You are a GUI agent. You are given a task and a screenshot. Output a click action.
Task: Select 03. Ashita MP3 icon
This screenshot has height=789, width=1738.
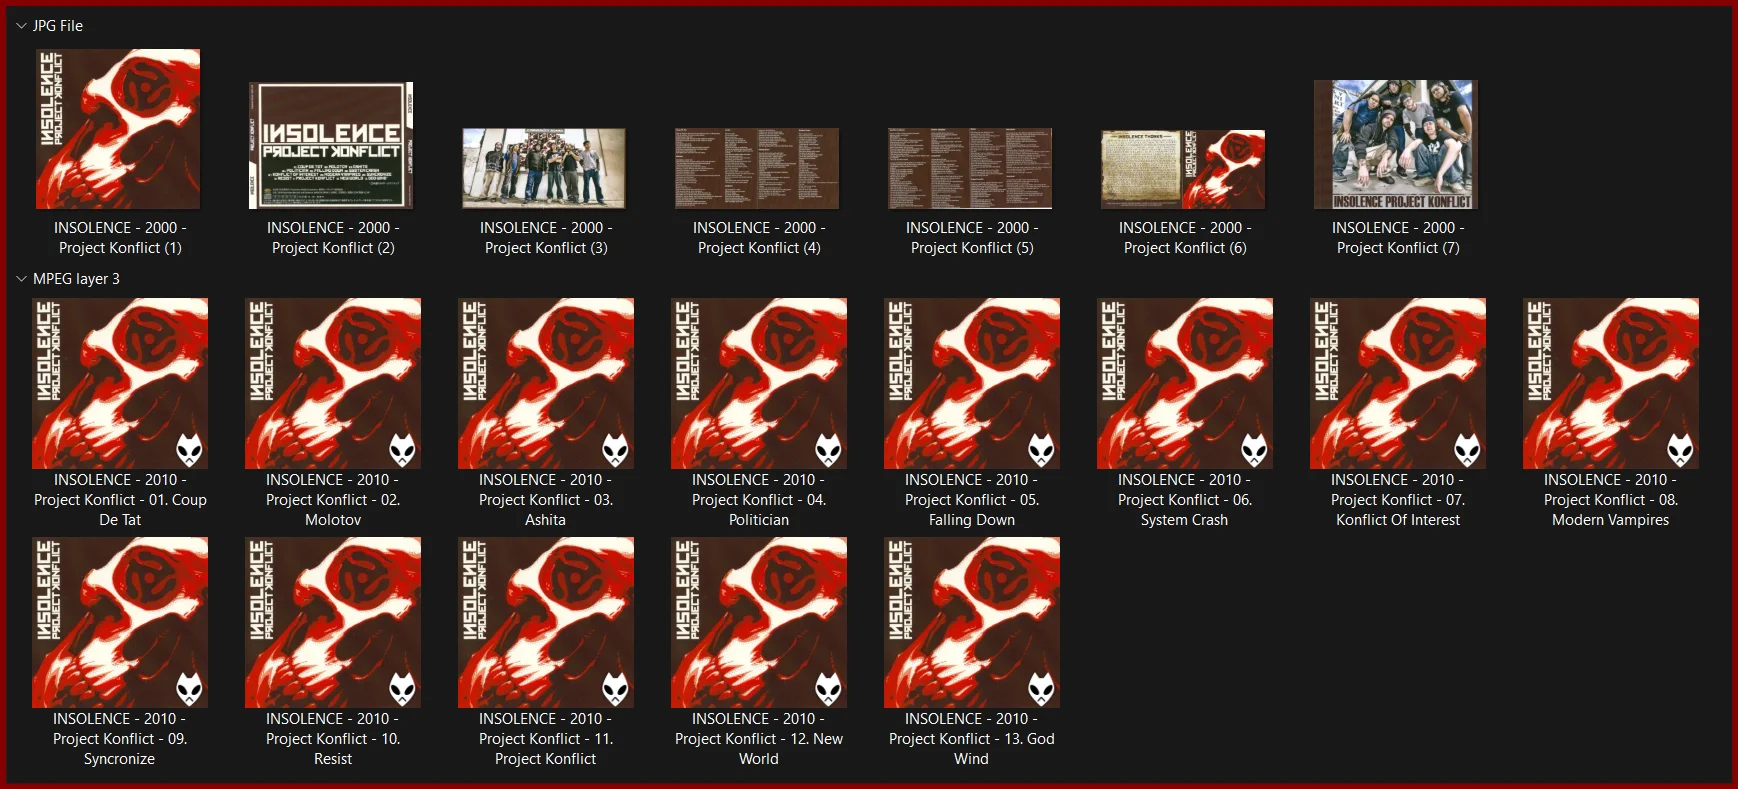(x=546, y=383)
